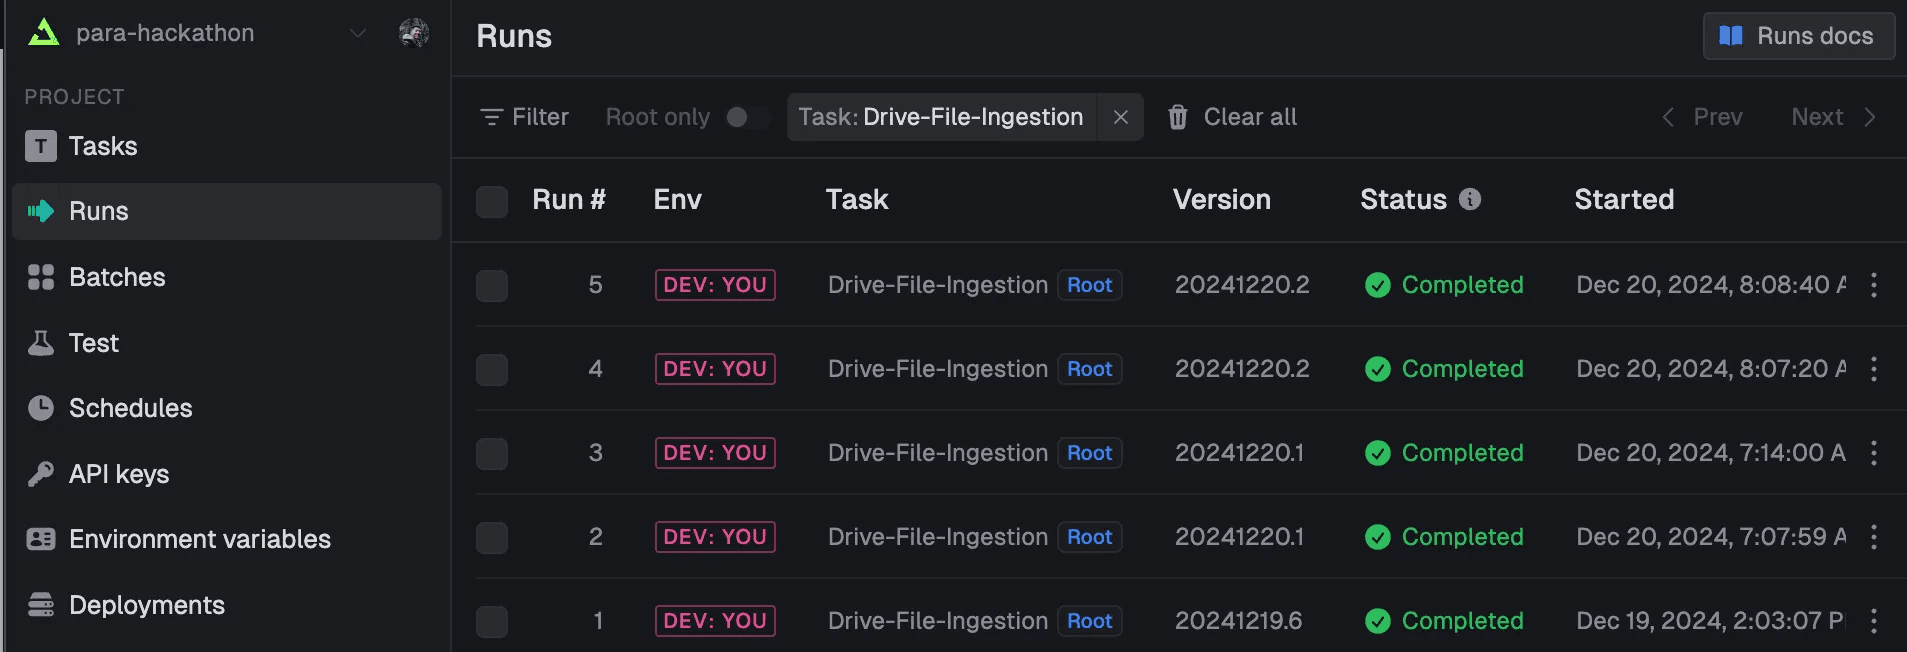The width and height of the screenshot is (1907, 652).
Task: Check the select-all runs checkbox
Action: tap(492, 201)
